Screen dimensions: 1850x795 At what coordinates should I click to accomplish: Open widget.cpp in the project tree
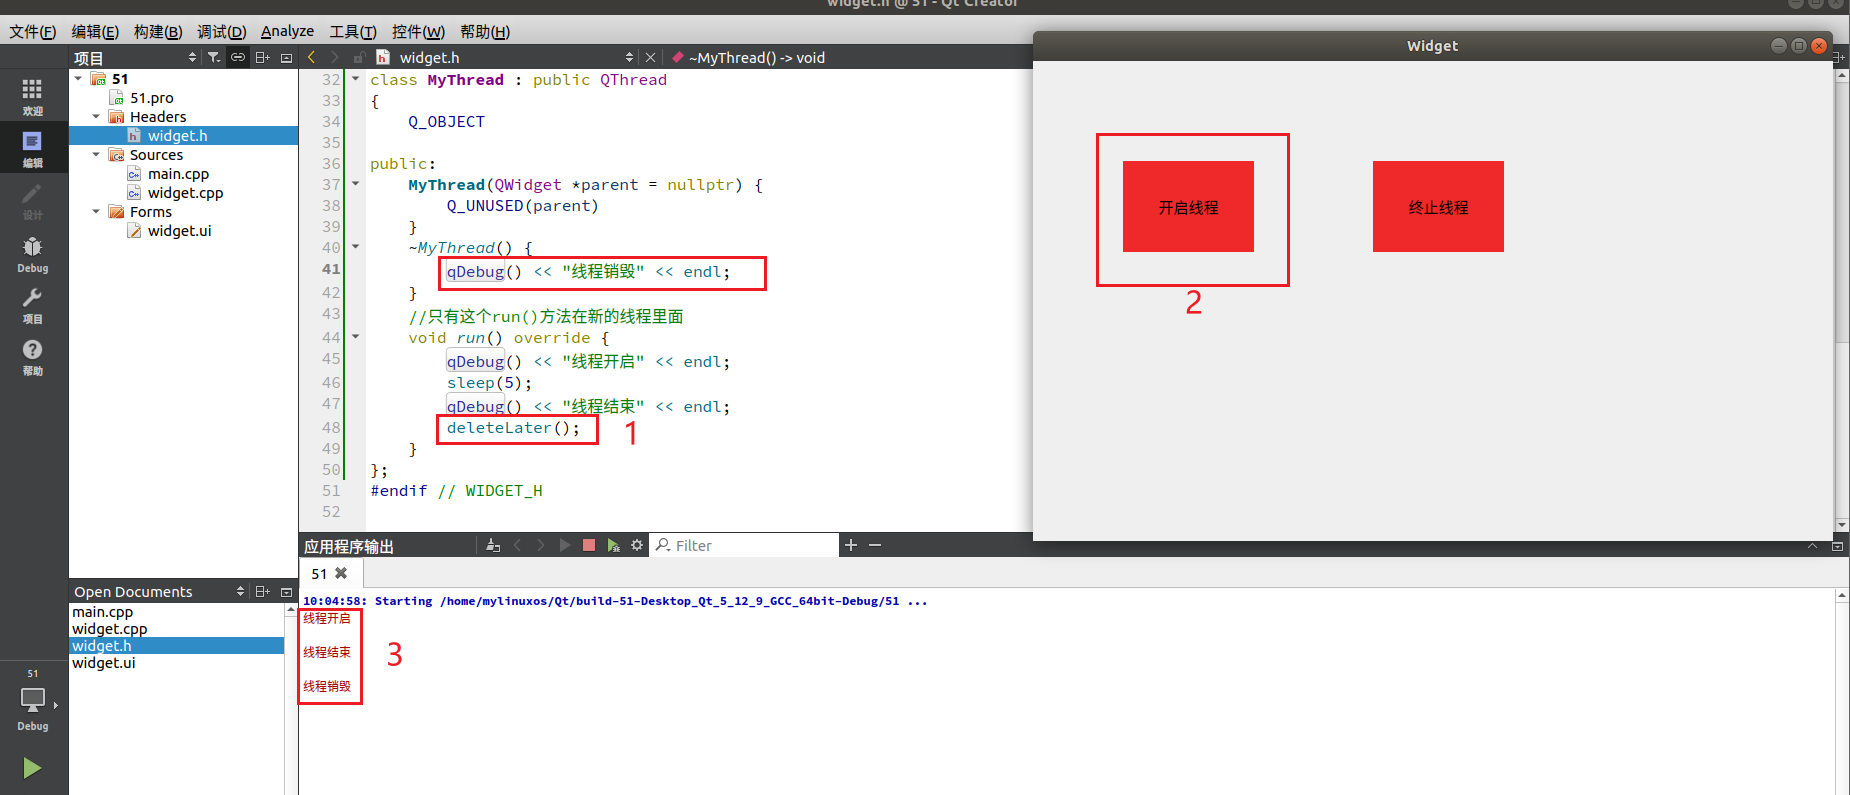(x=185, y=193)
